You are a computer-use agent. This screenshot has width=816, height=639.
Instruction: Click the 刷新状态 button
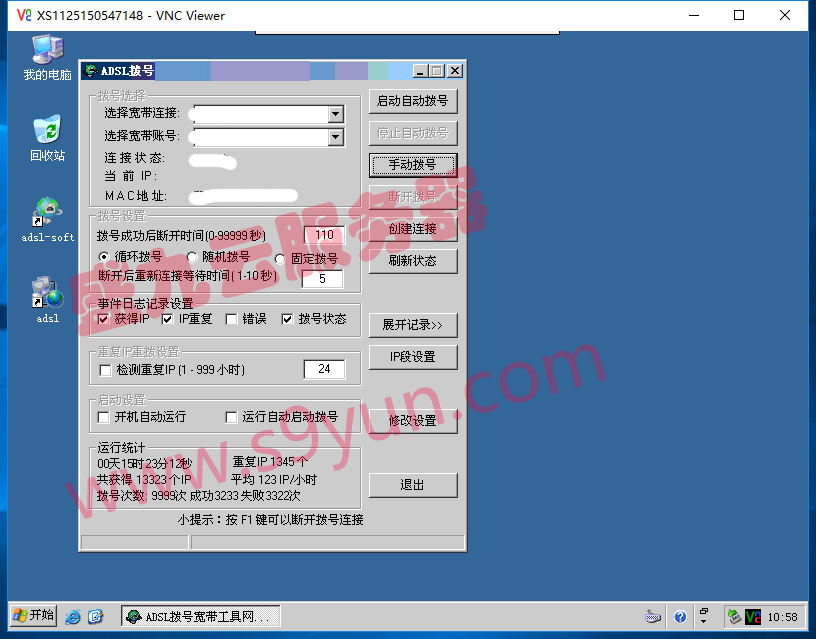(x=413, y=261)
